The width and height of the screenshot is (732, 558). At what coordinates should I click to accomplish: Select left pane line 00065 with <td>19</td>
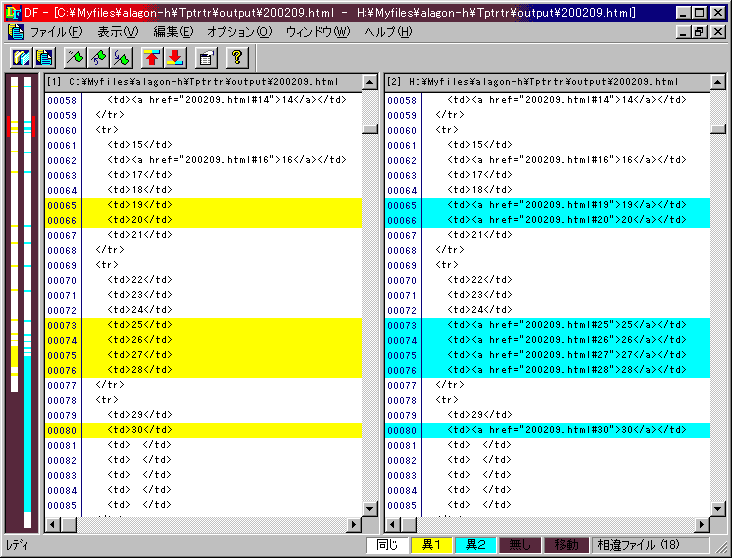click(204, 205)
